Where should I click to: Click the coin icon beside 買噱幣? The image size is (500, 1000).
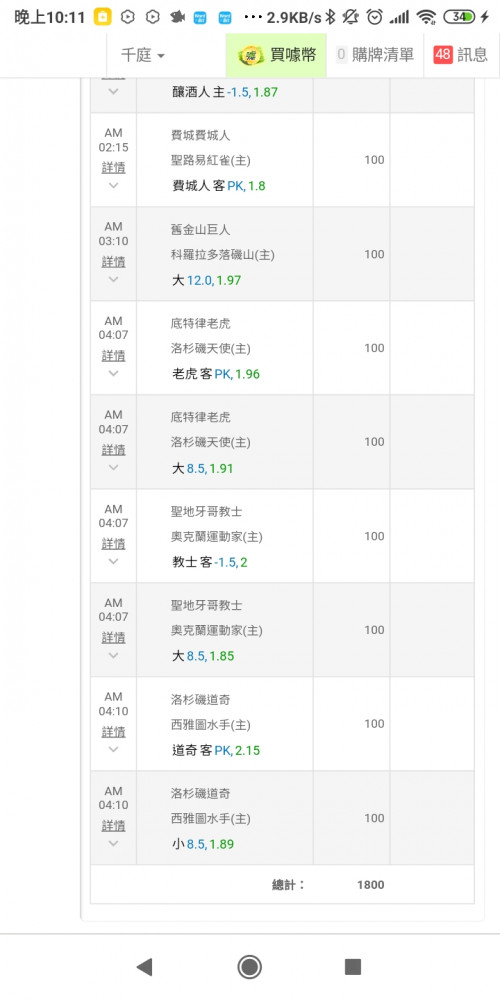(x=249, y=55)
